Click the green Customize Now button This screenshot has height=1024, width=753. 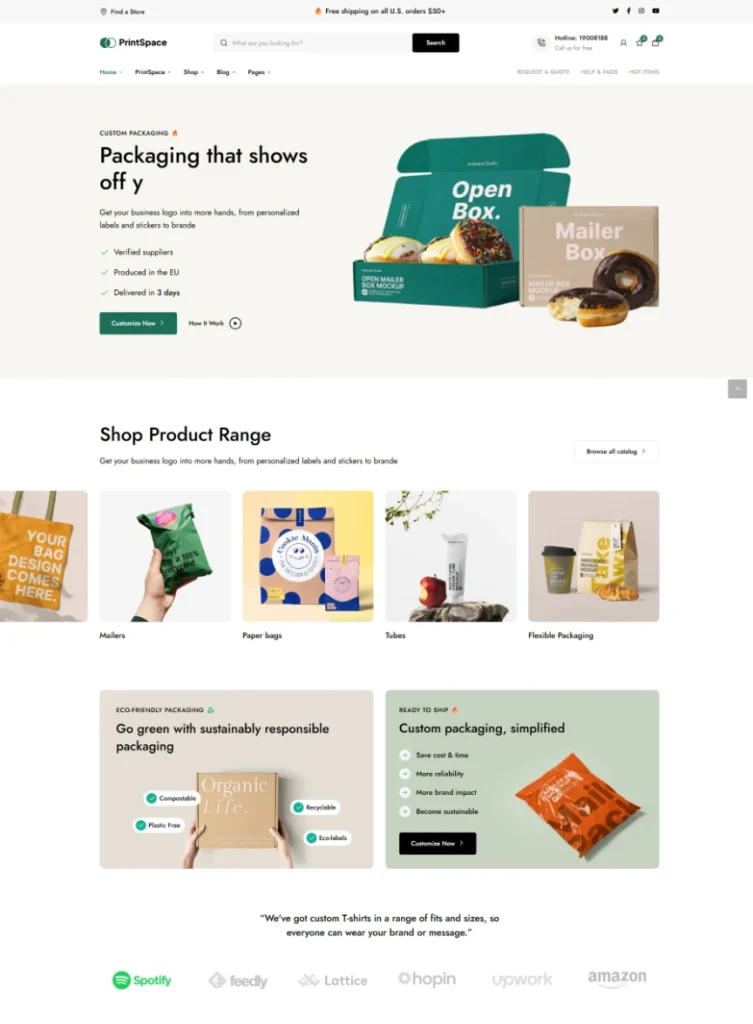click(138, 323)
